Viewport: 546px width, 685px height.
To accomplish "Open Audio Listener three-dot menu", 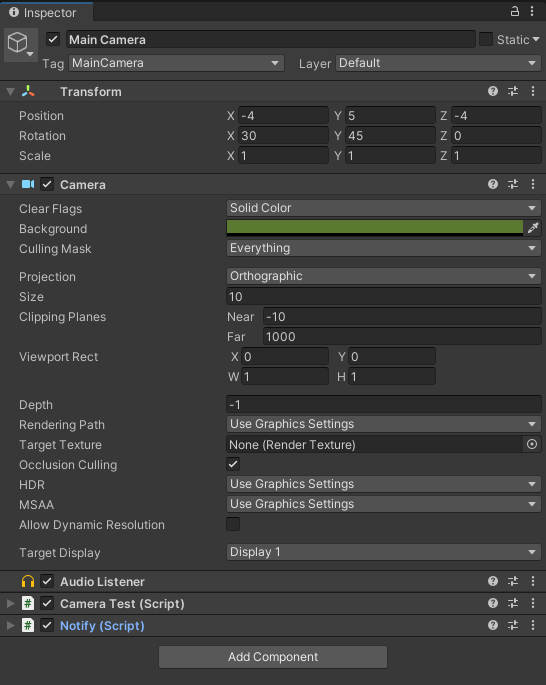I will point(533,581).
